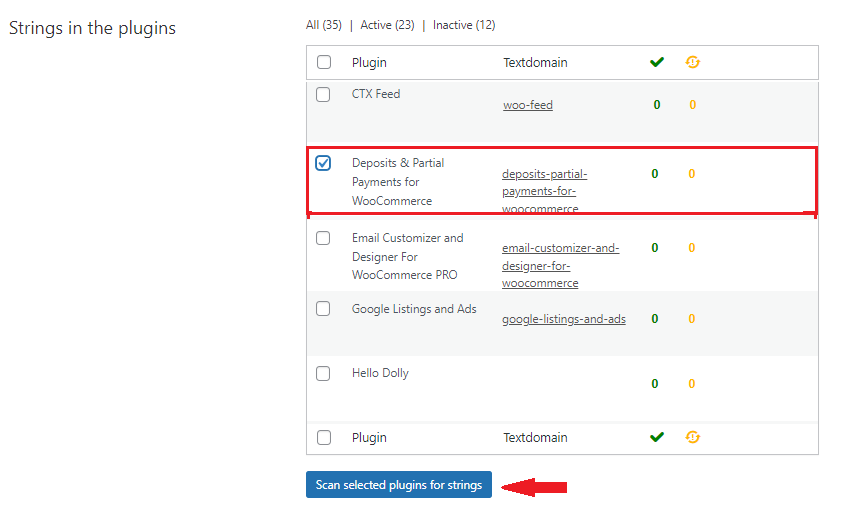
Task: Click orange needs-update count for Hello Dolly
Action: click(x=691, y=384)
